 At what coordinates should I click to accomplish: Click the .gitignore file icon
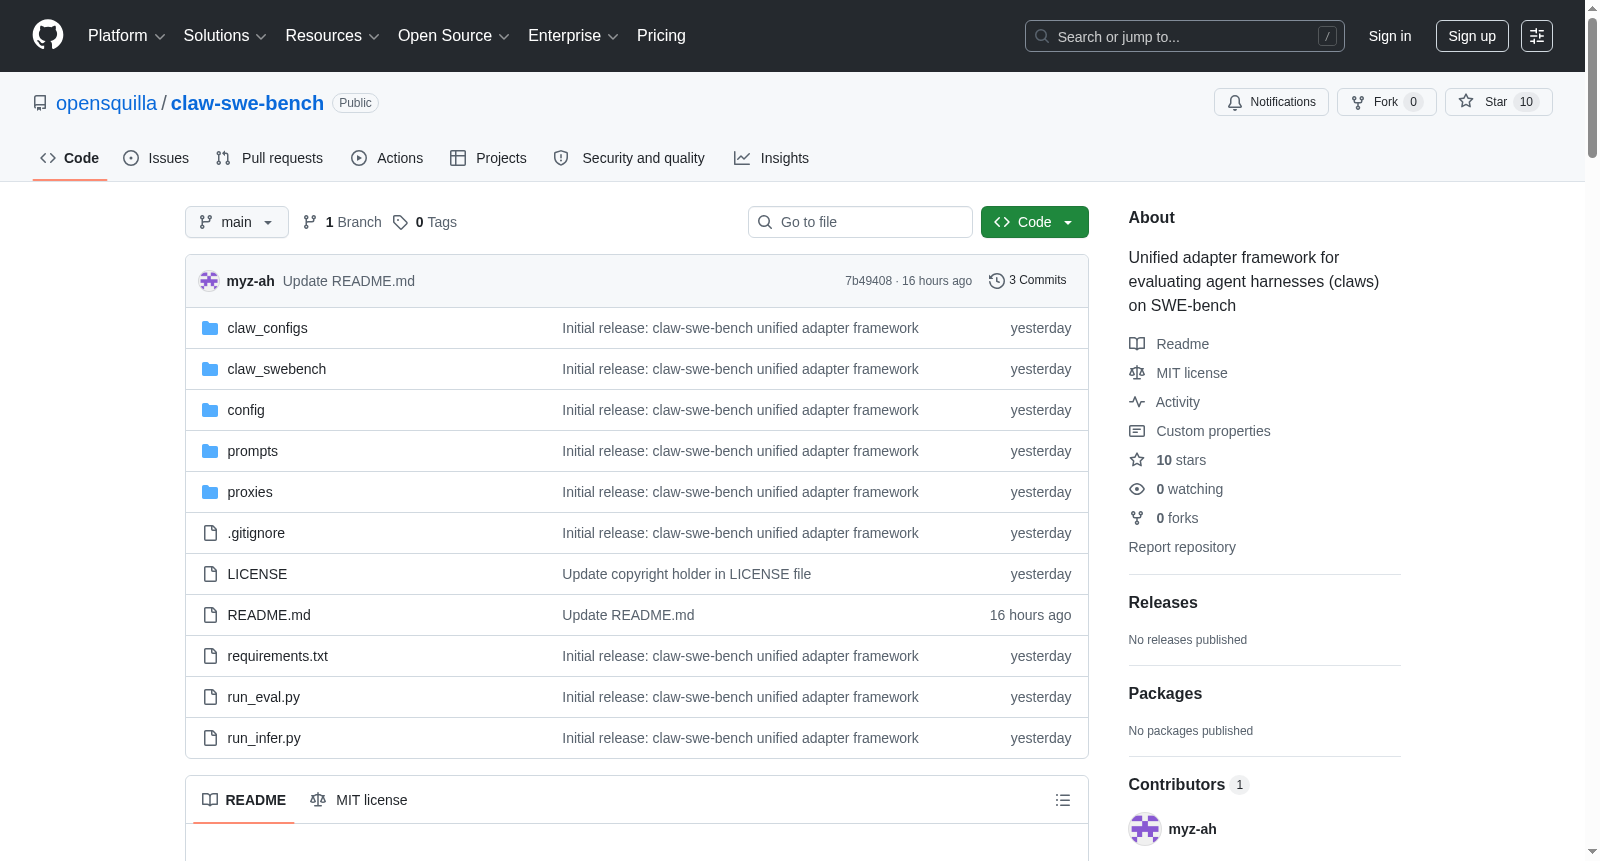[210, 533]
